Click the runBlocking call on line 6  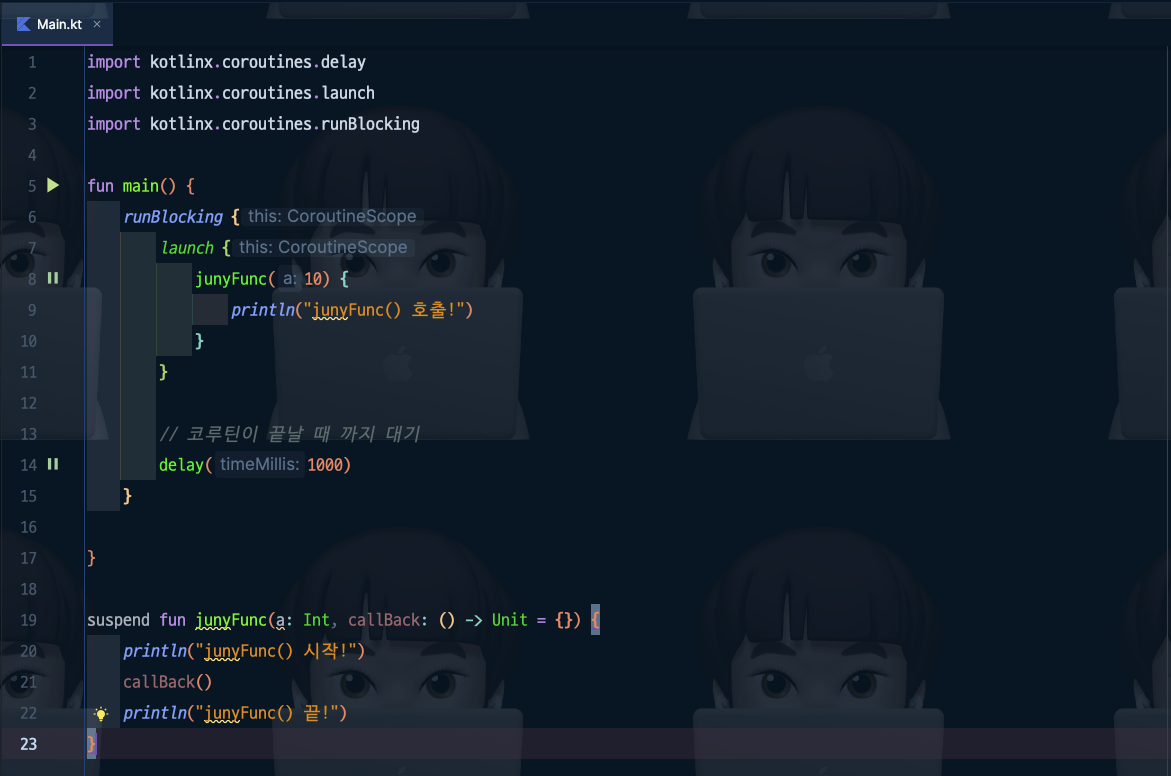pos(173,217)
